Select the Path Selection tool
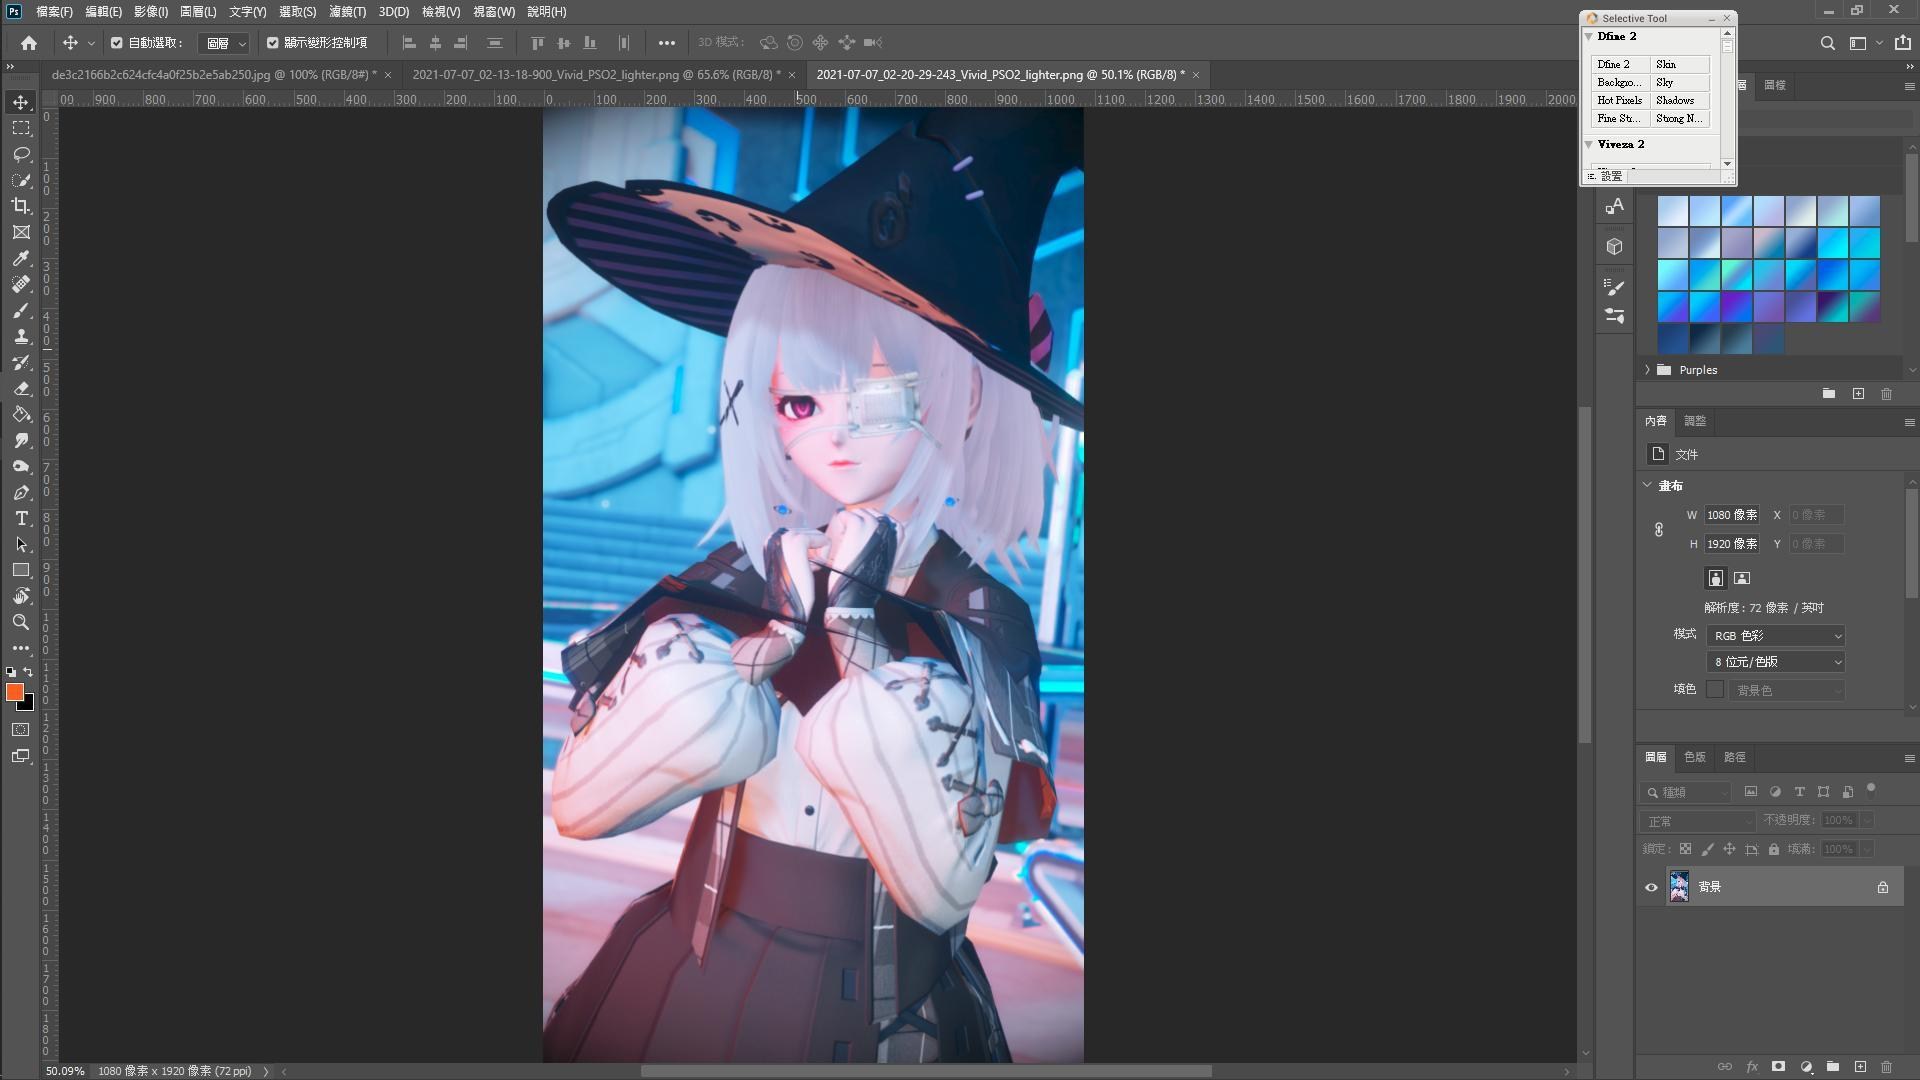The width and height of the screenshot is (1920, 1080). pyautogui.click(x=21, y=545)
